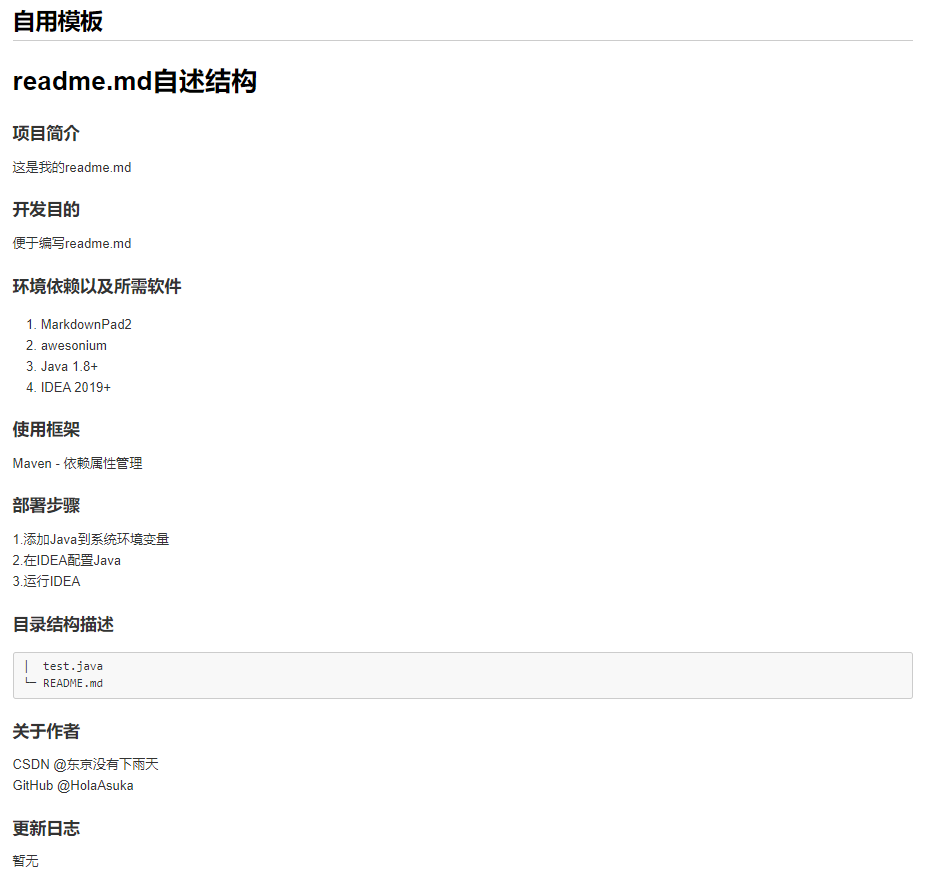This screenshot has height=875, width=928.
Task: Select the 添加Java到系统环境变量 step text
Action: point(90,539)
